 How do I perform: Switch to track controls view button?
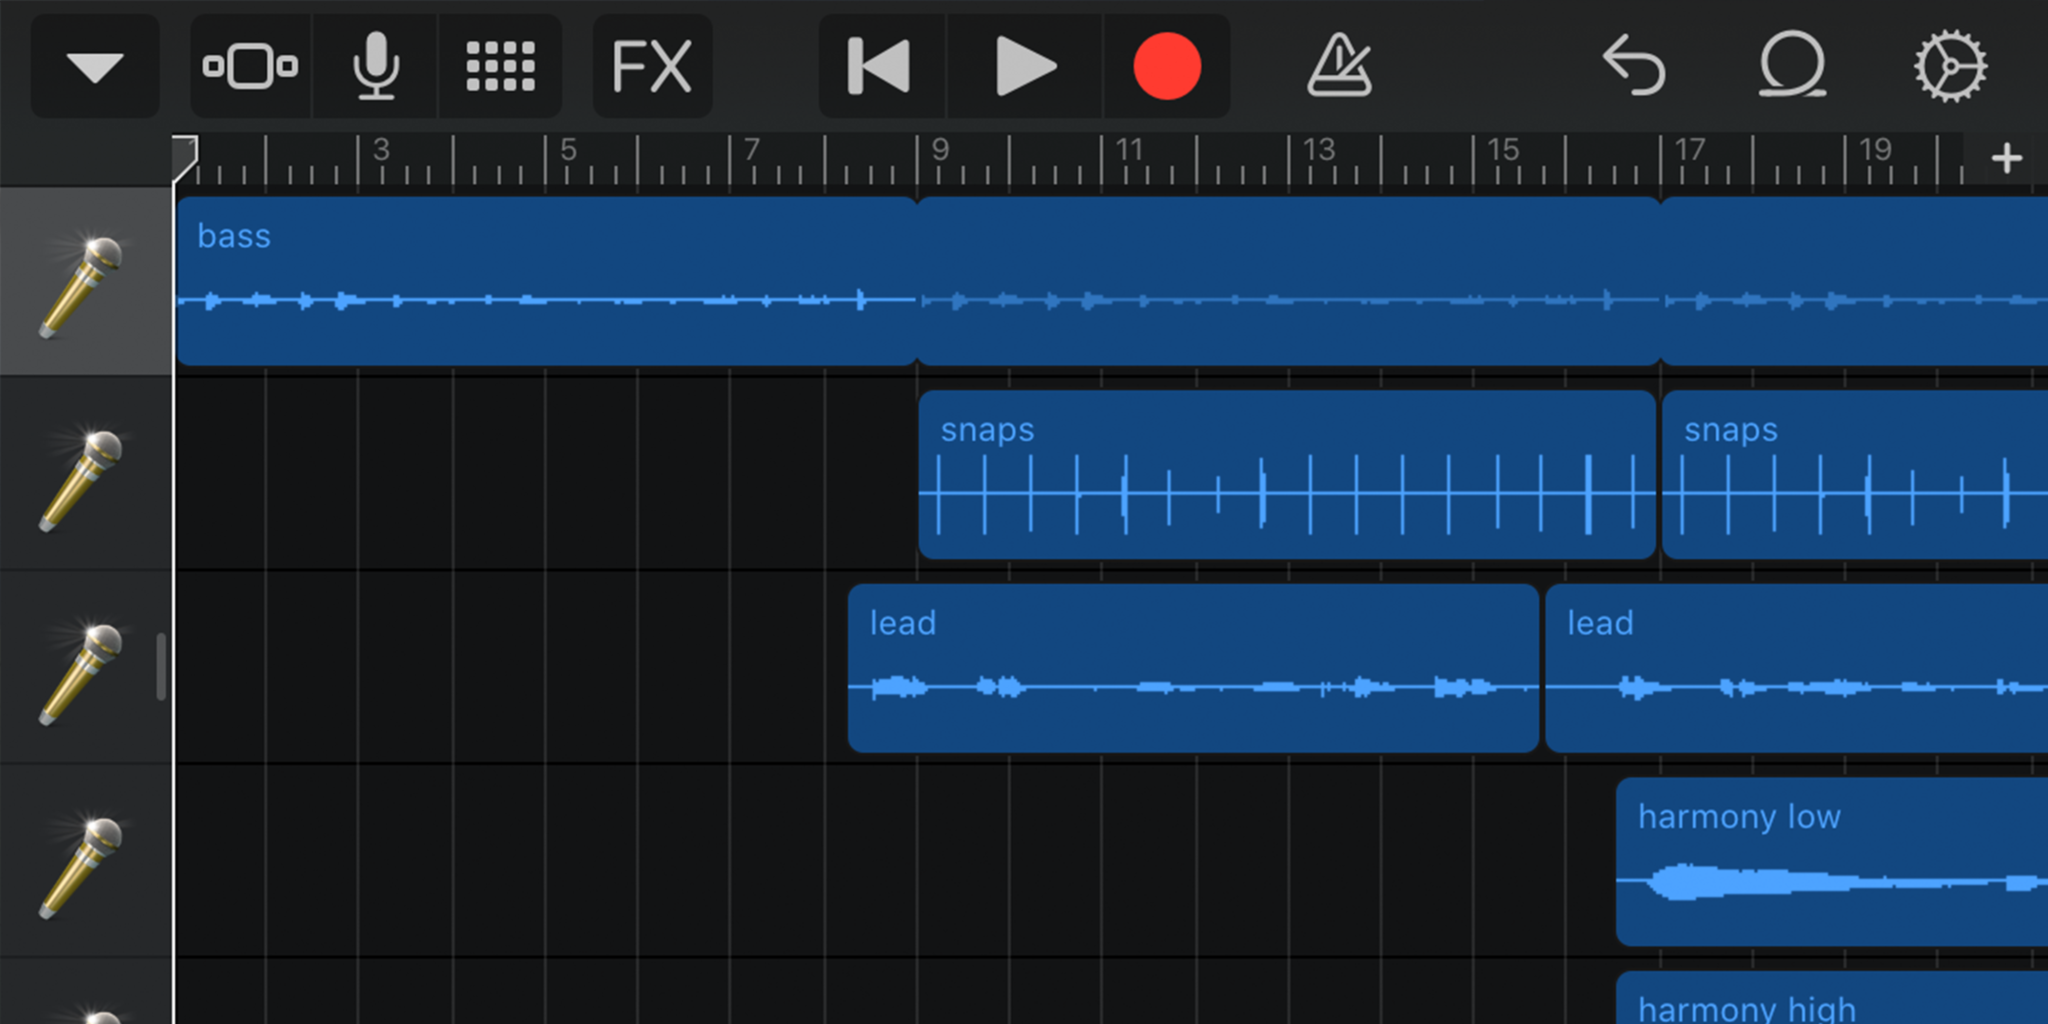point(250,67)
